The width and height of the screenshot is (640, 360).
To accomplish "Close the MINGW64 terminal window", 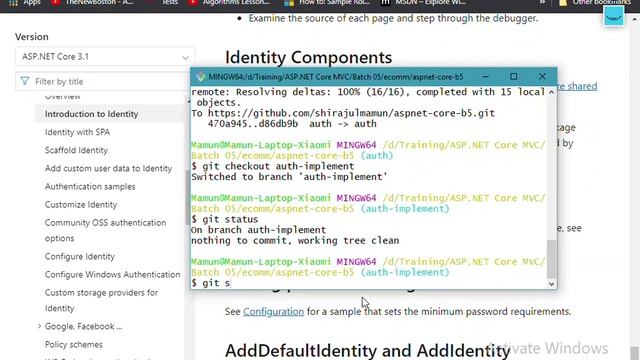I will [542, 77].
